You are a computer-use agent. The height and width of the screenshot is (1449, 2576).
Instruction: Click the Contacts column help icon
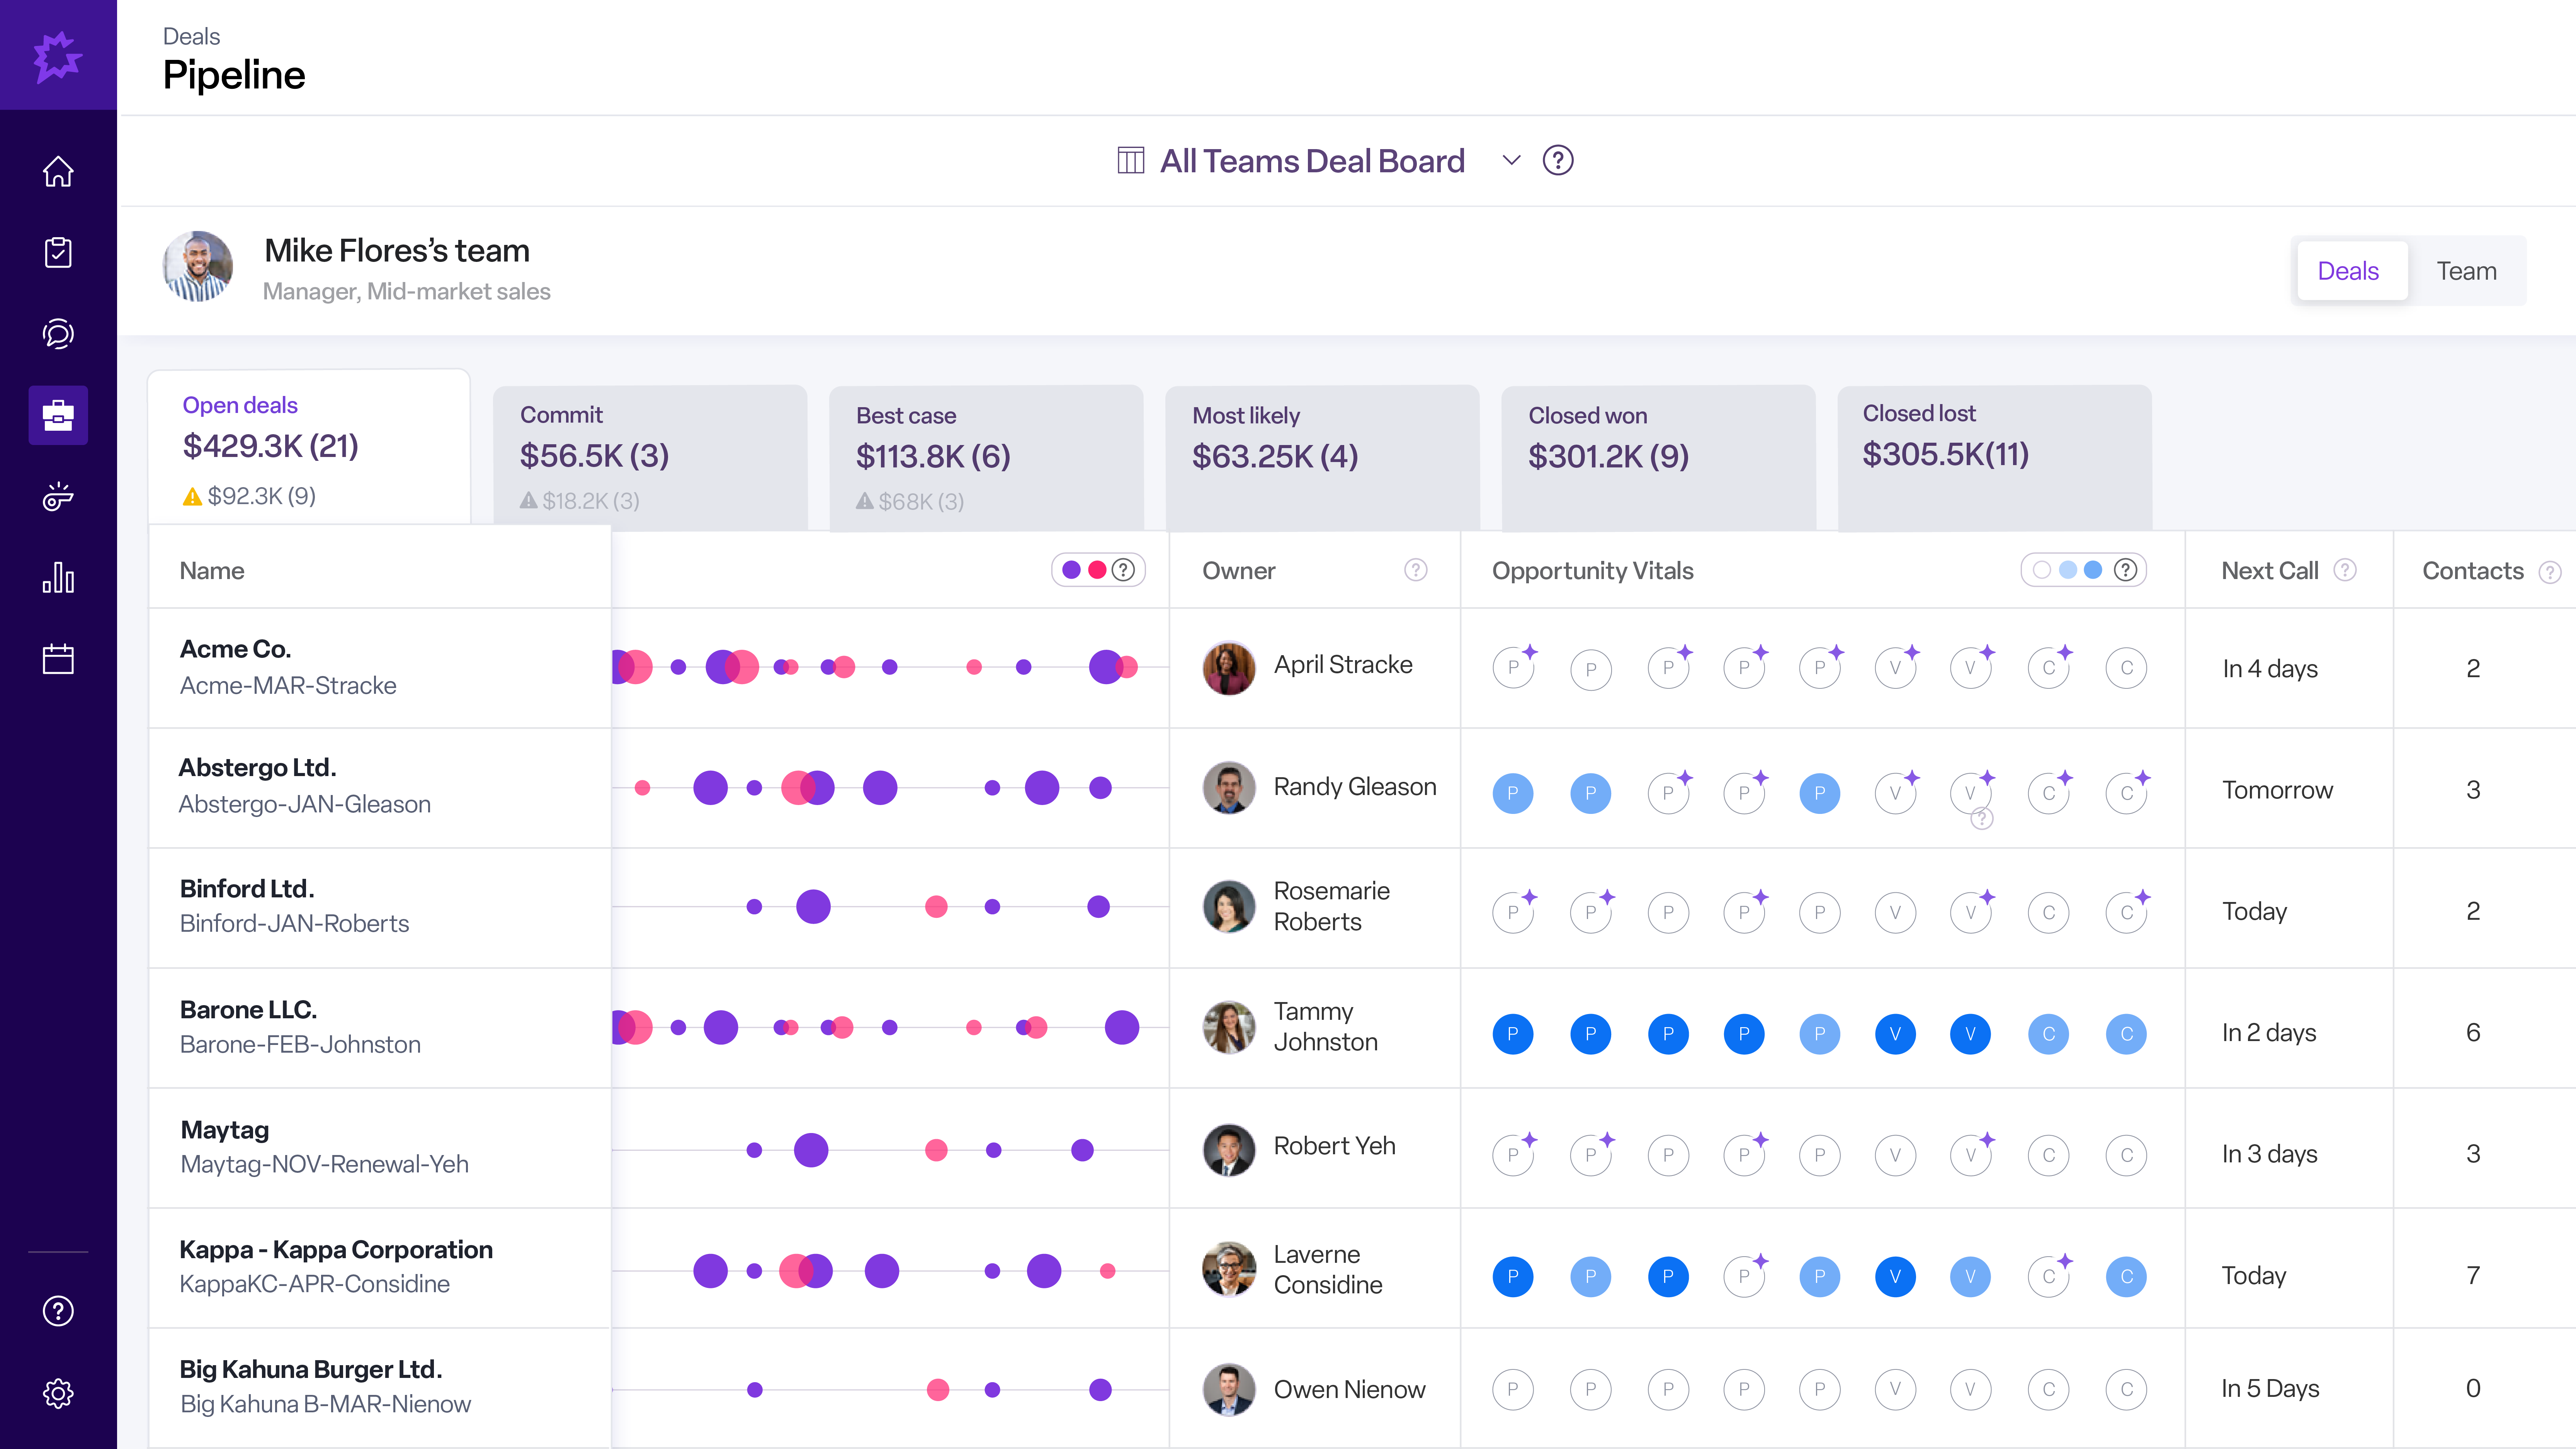(x=2551, y=572)
